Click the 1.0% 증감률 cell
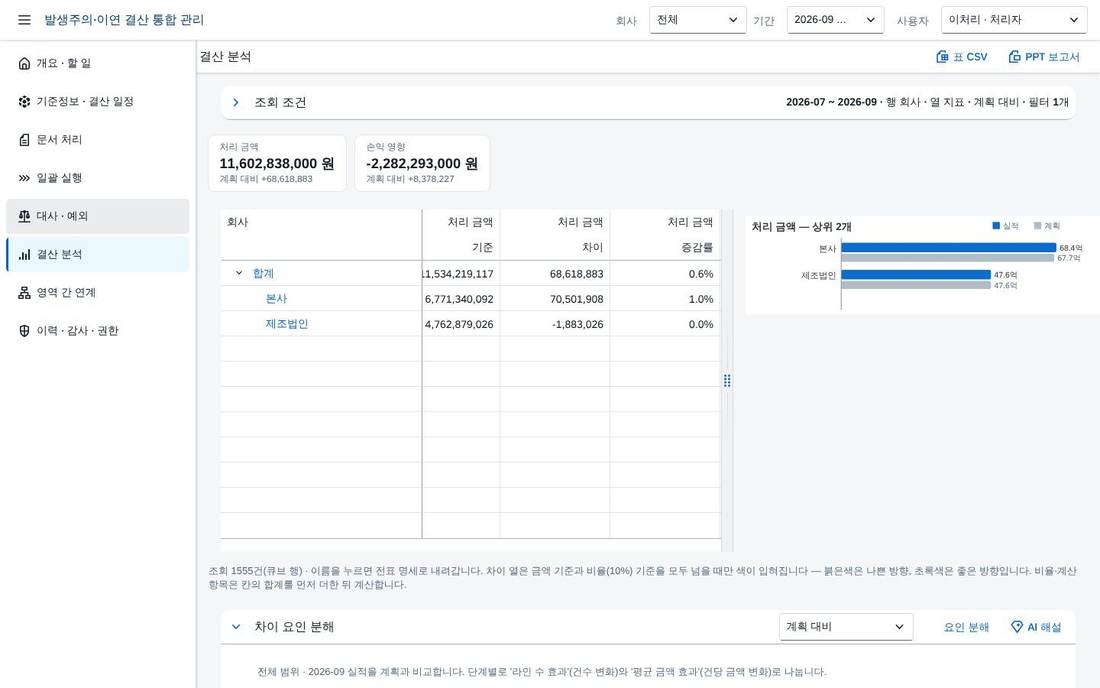 665,299
